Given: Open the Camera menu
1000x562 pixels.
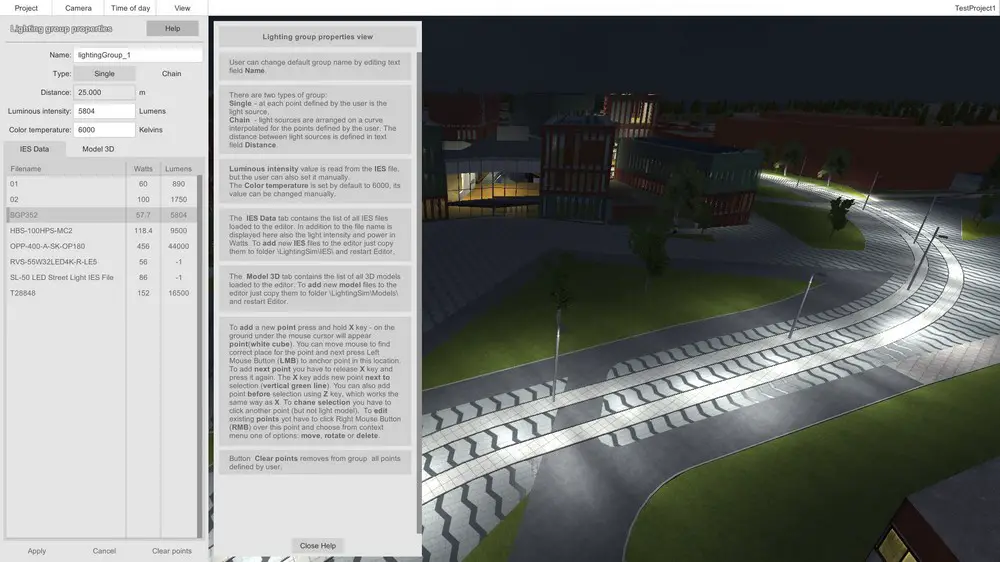Looking at the screenshot, I should click(x=78, y=8).
